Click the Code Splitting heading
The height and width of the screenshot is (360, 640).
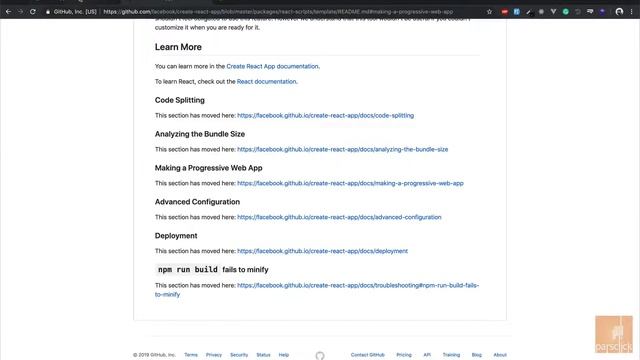(180, 100)
